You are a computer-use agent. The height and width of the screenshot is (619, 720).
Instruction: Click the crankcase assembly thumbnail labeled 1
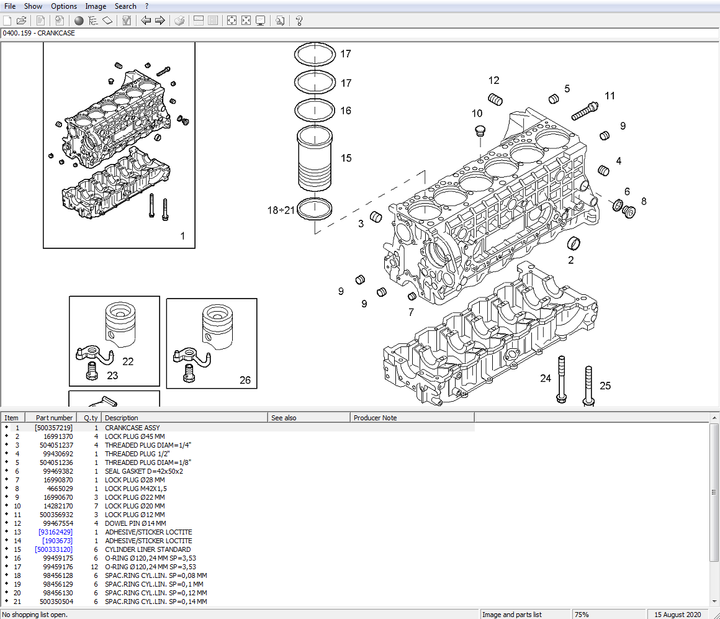[x=119, y=145]
